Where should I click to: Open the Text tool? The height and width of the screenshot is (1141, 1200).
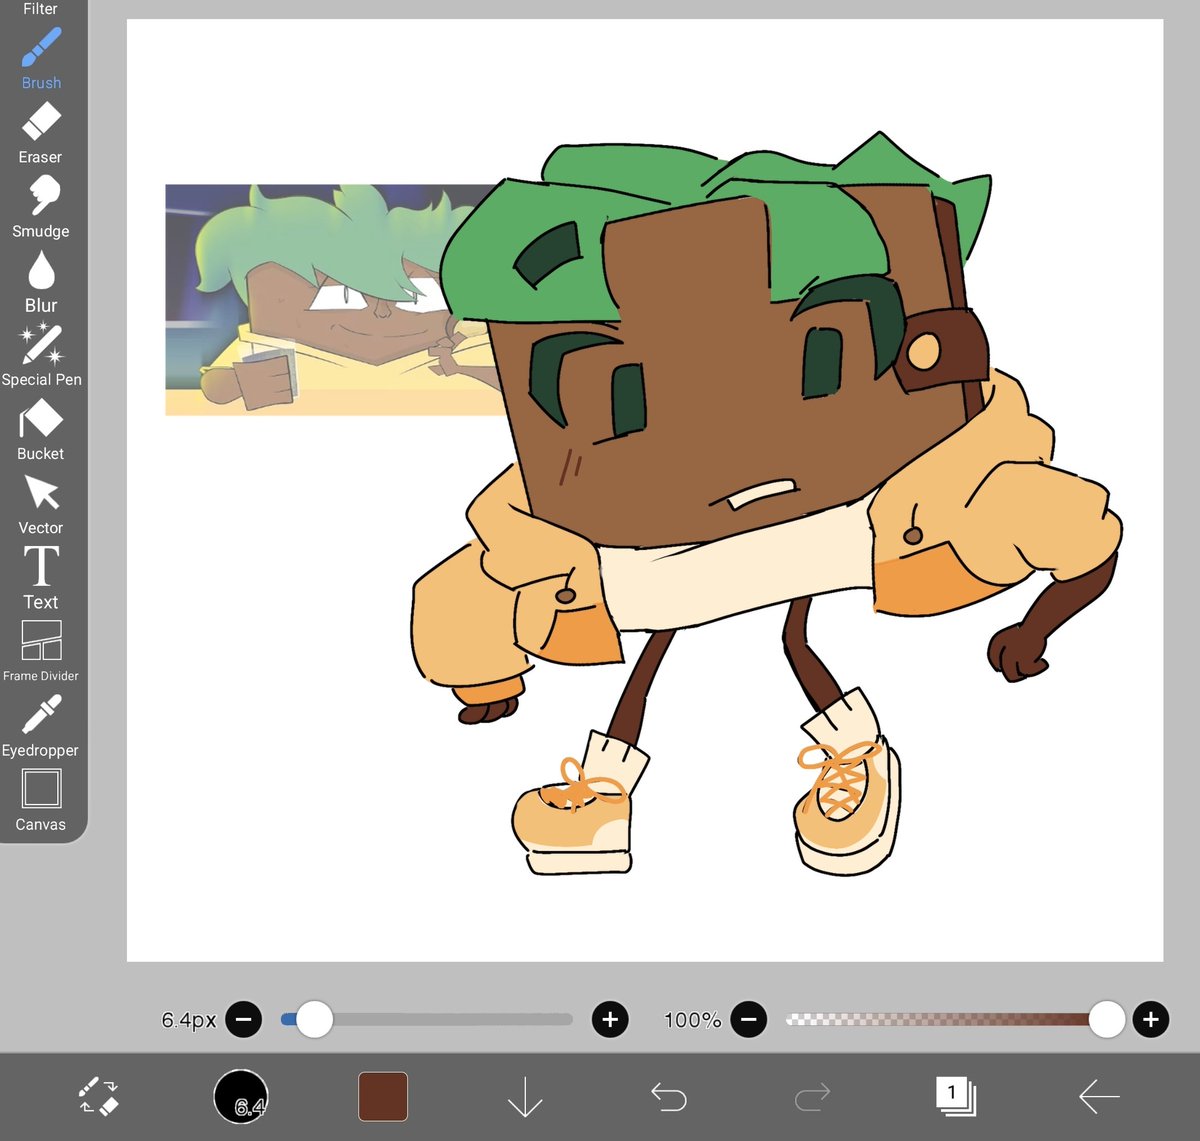(x=41, y=578)
